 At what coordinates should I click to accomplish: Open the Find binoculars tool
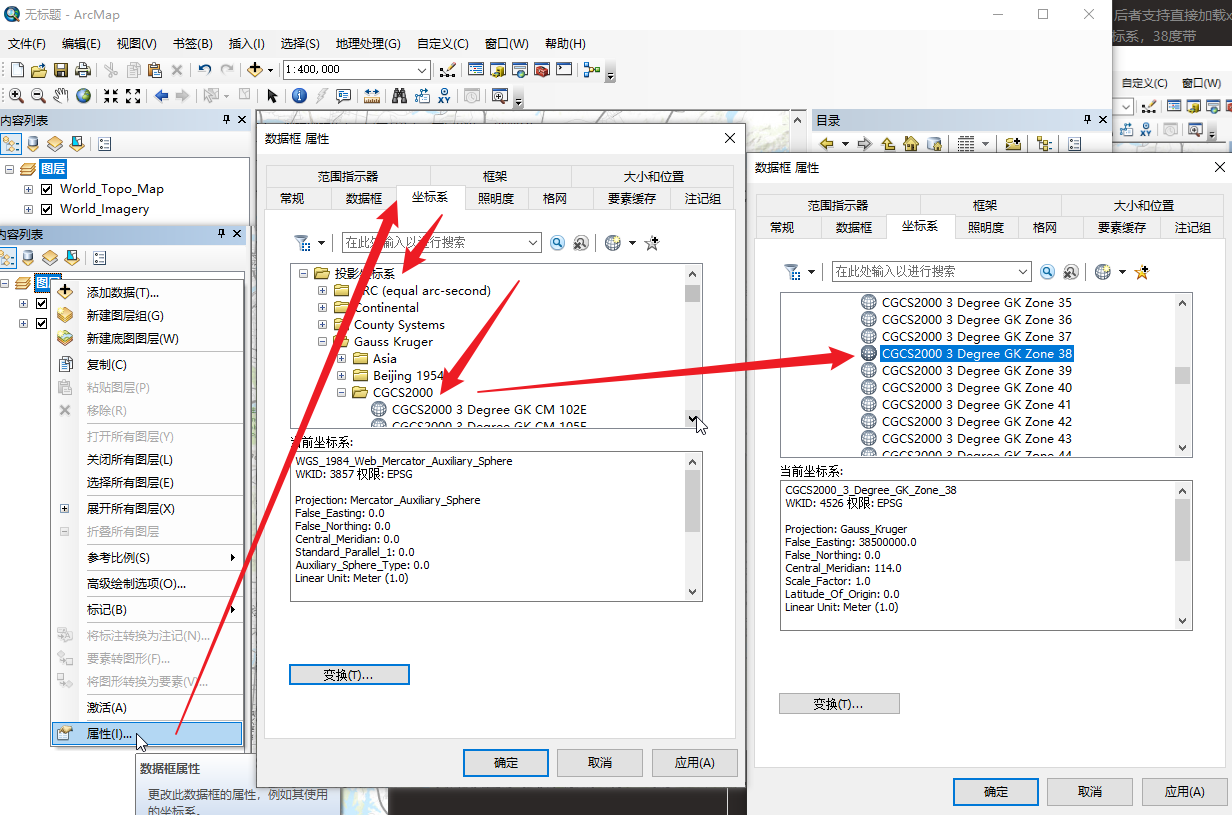tap(399, 96)
